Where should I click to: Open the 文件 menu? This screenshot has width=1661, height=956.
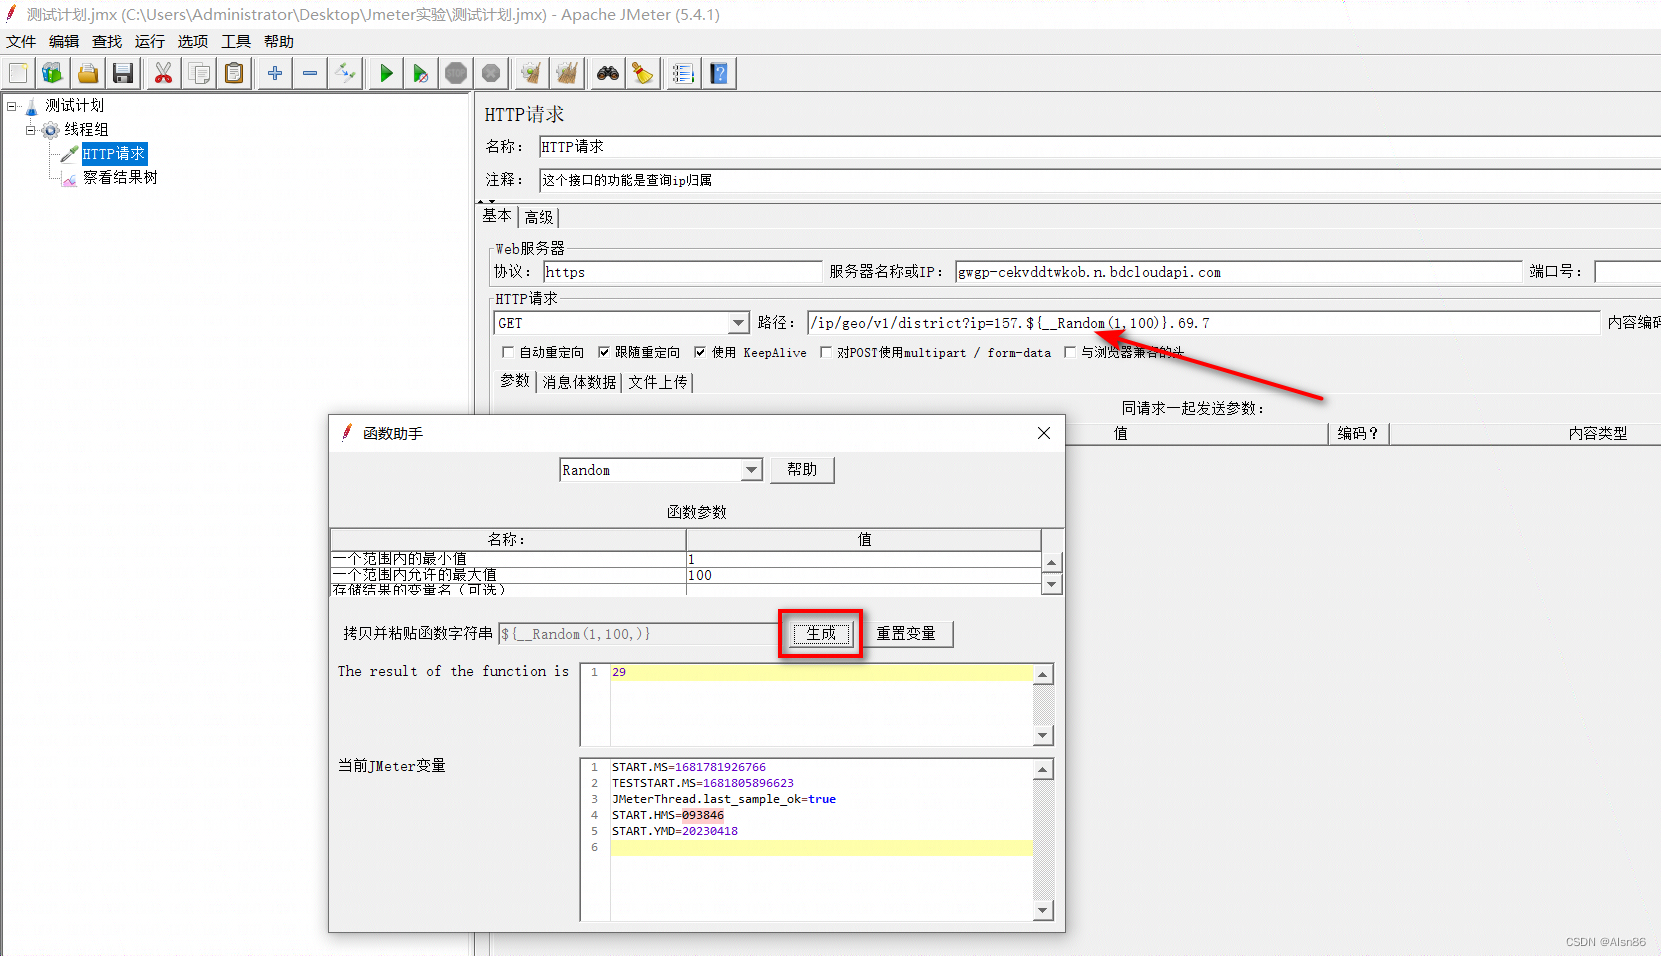(x=21, y=41)
